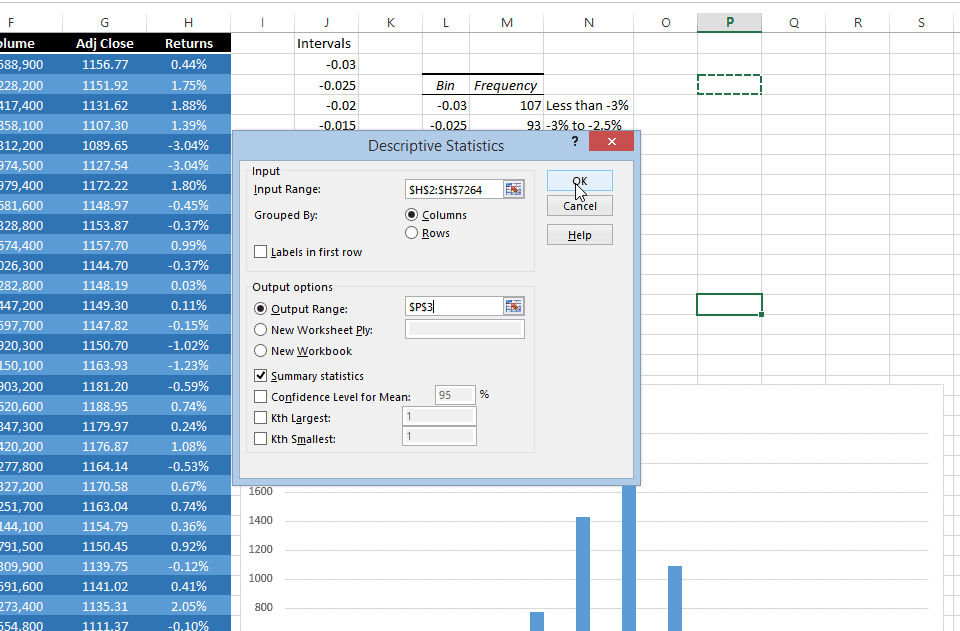
Task: Cancel the Descriptive Statistics dialog
Action: (x=579, y=206)
